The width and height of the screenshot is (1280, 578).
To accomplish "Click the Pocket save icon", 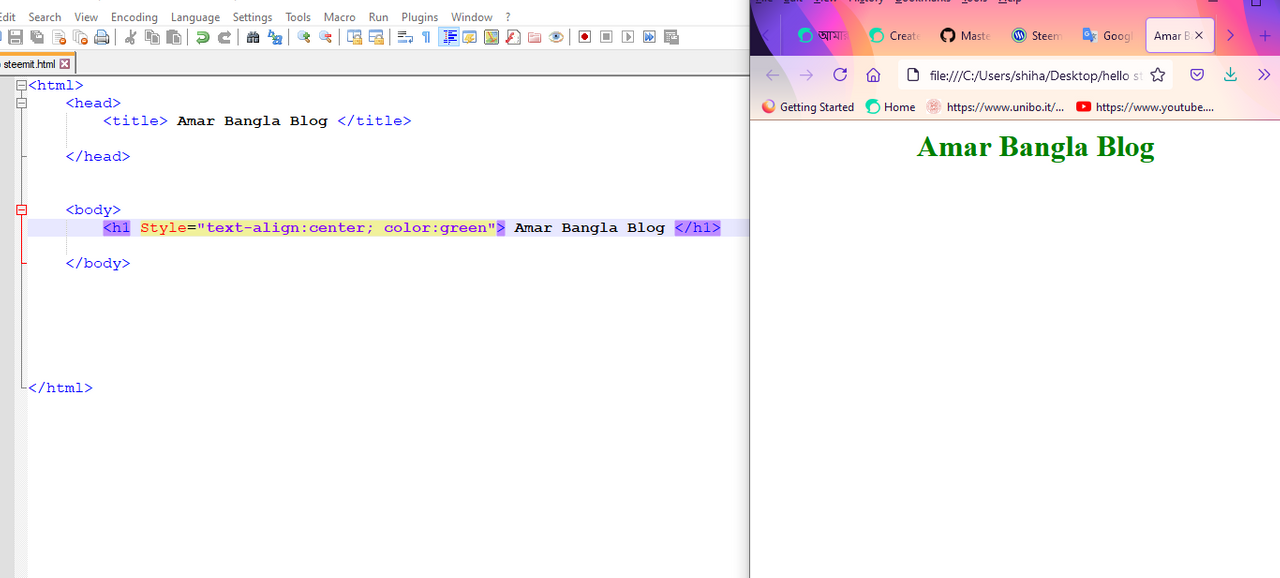I will click(1197, 75).
